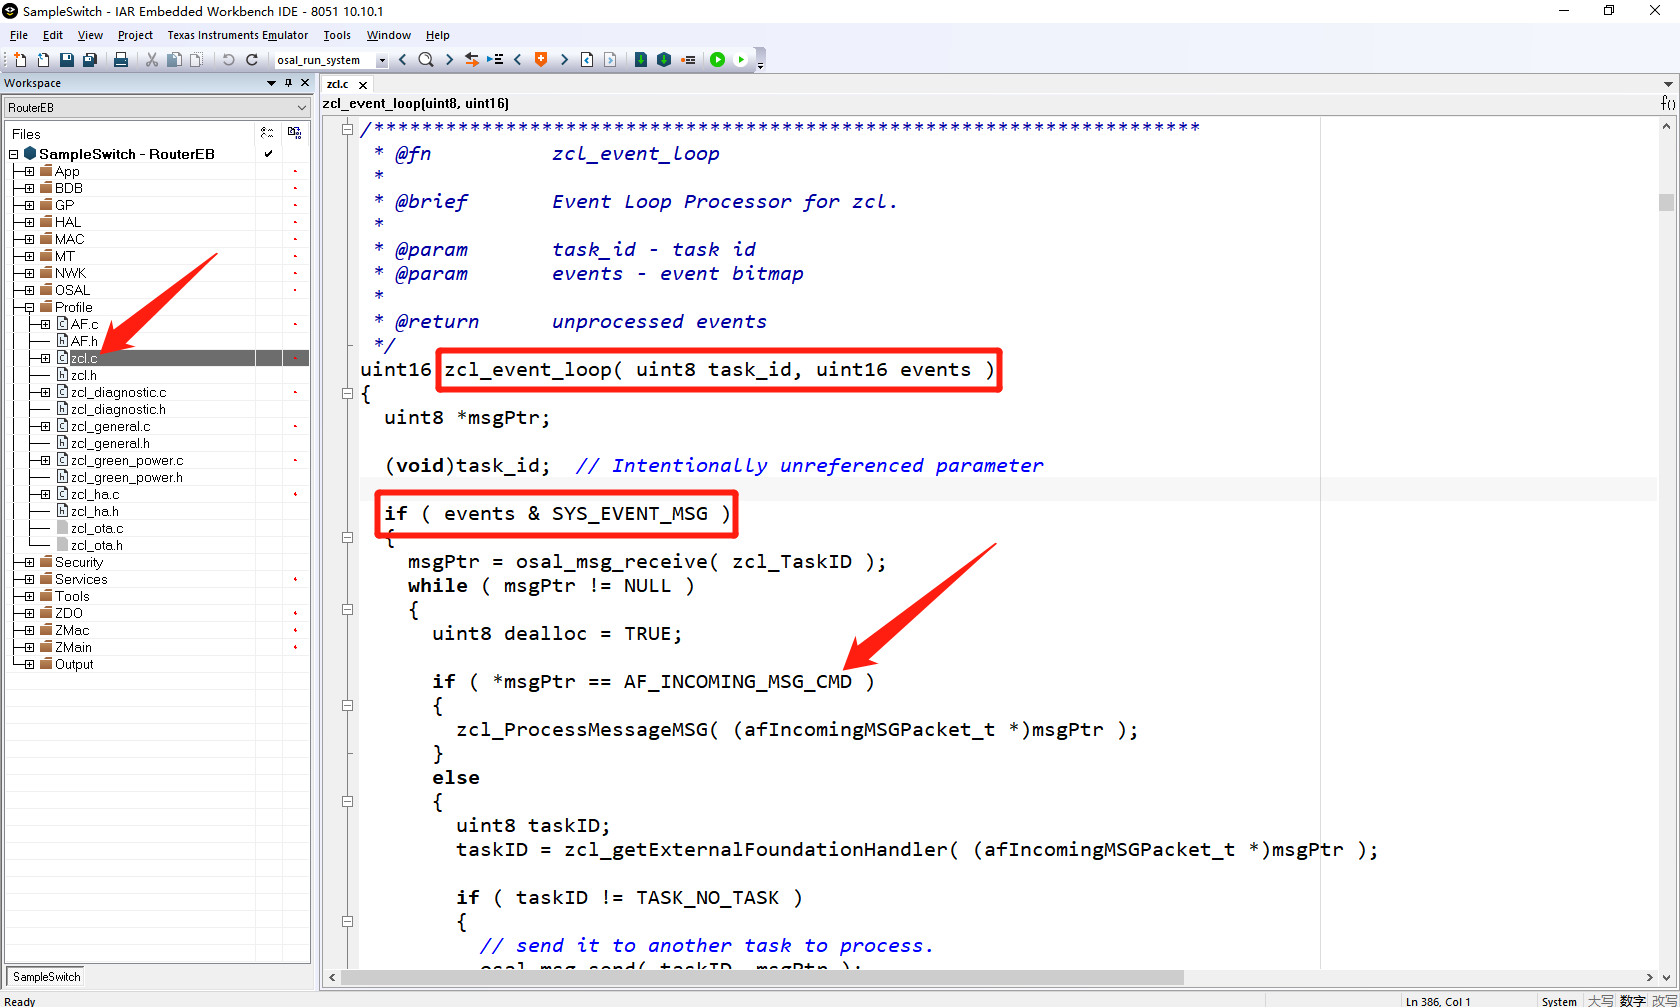Click the Print icon in toolbar

tap(121, 60)
